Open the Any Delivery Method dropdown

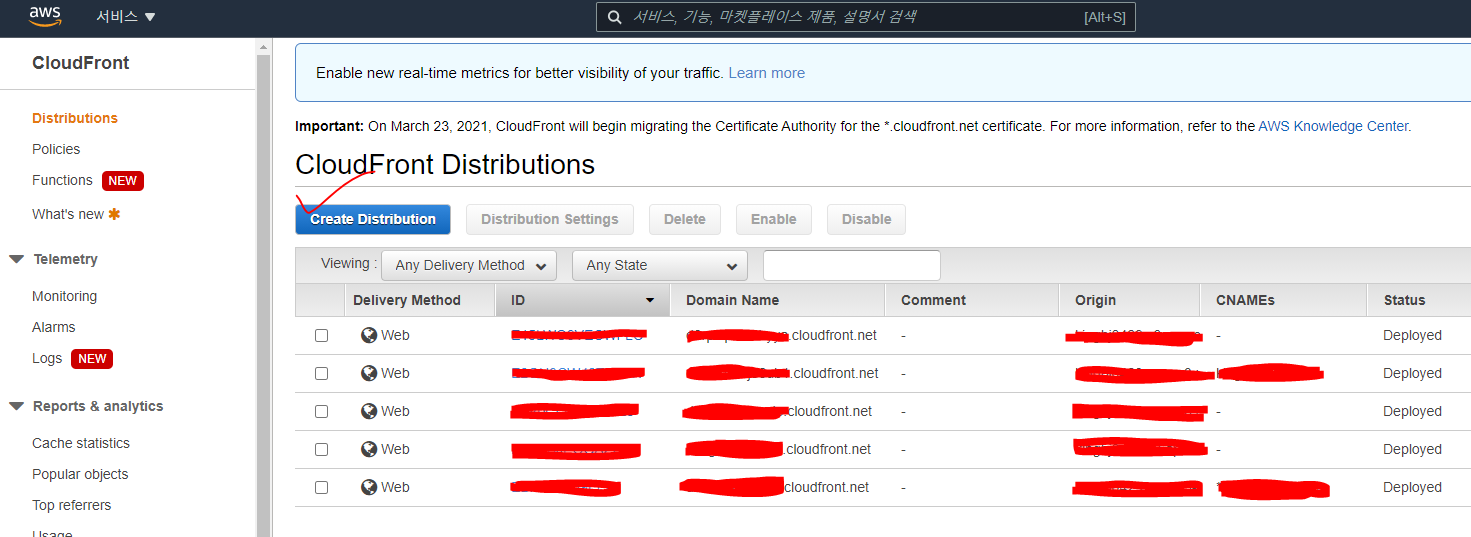pyautogui.click(x=469, y=265)
